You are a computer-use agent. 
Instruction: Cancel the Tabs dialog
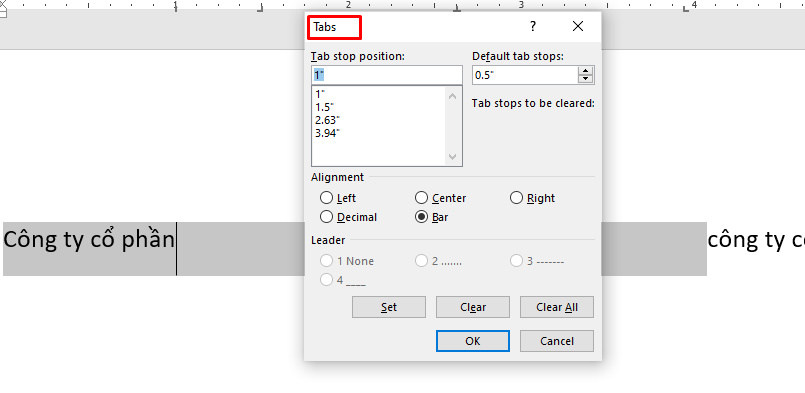point(557,341)
